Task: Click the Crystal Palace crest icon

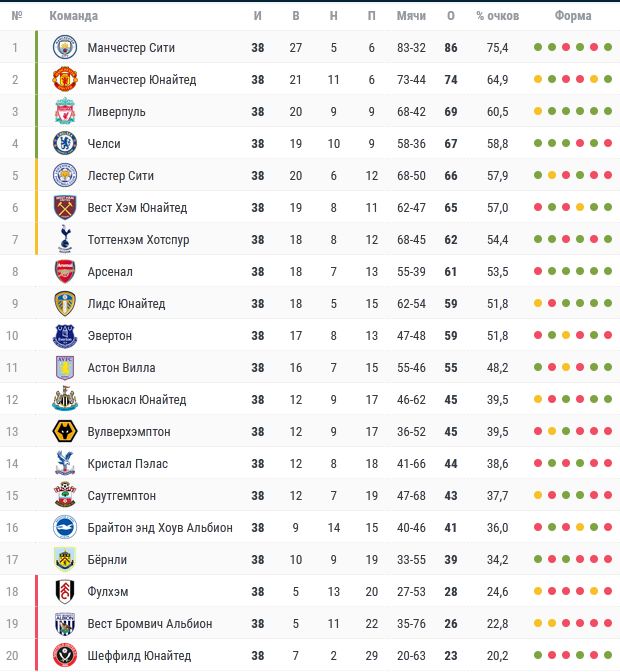Action: coord(65,464)
